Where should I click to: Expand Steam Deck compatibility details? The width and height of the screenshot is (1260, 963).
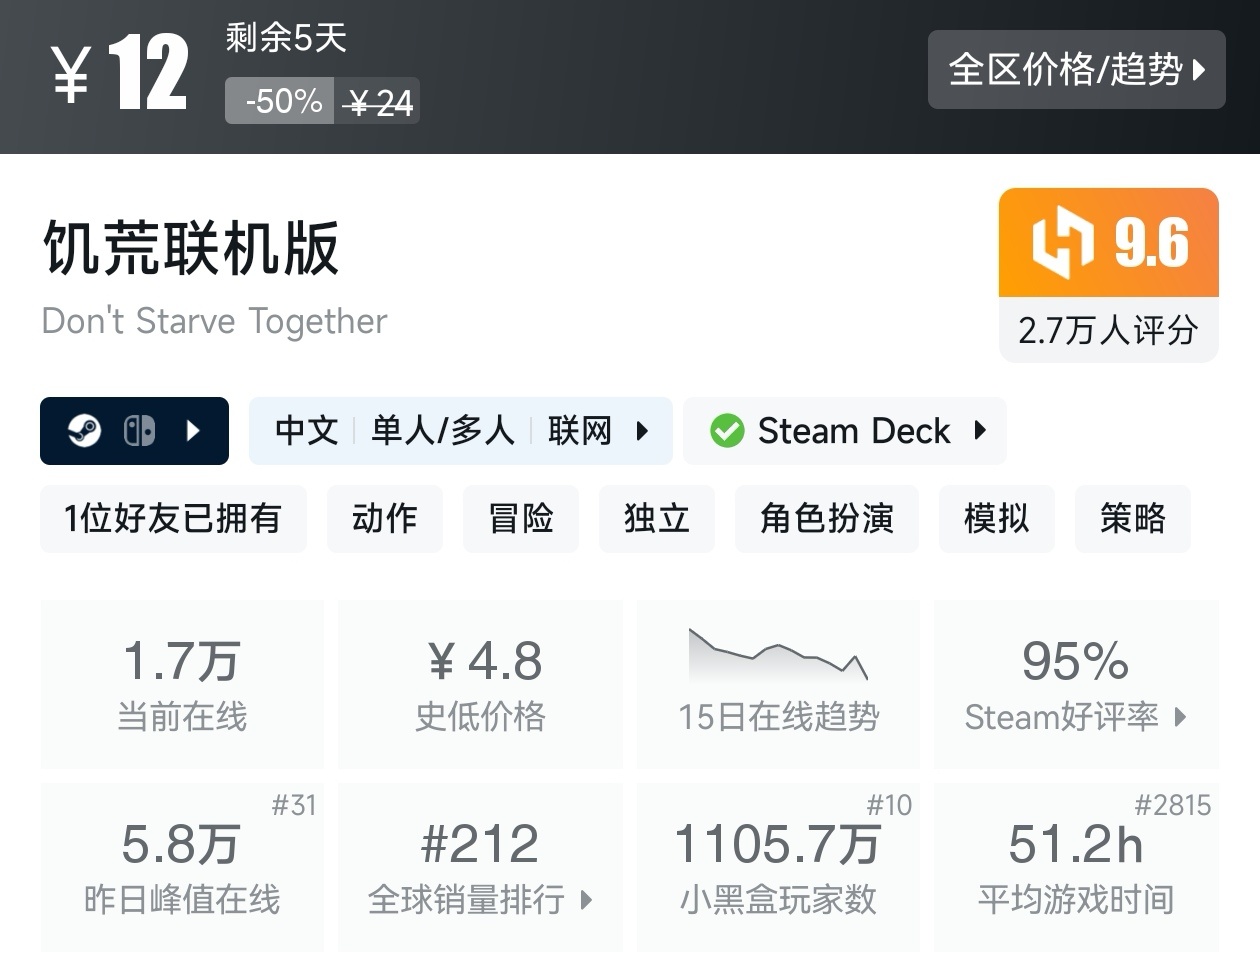tap(980, 431)
